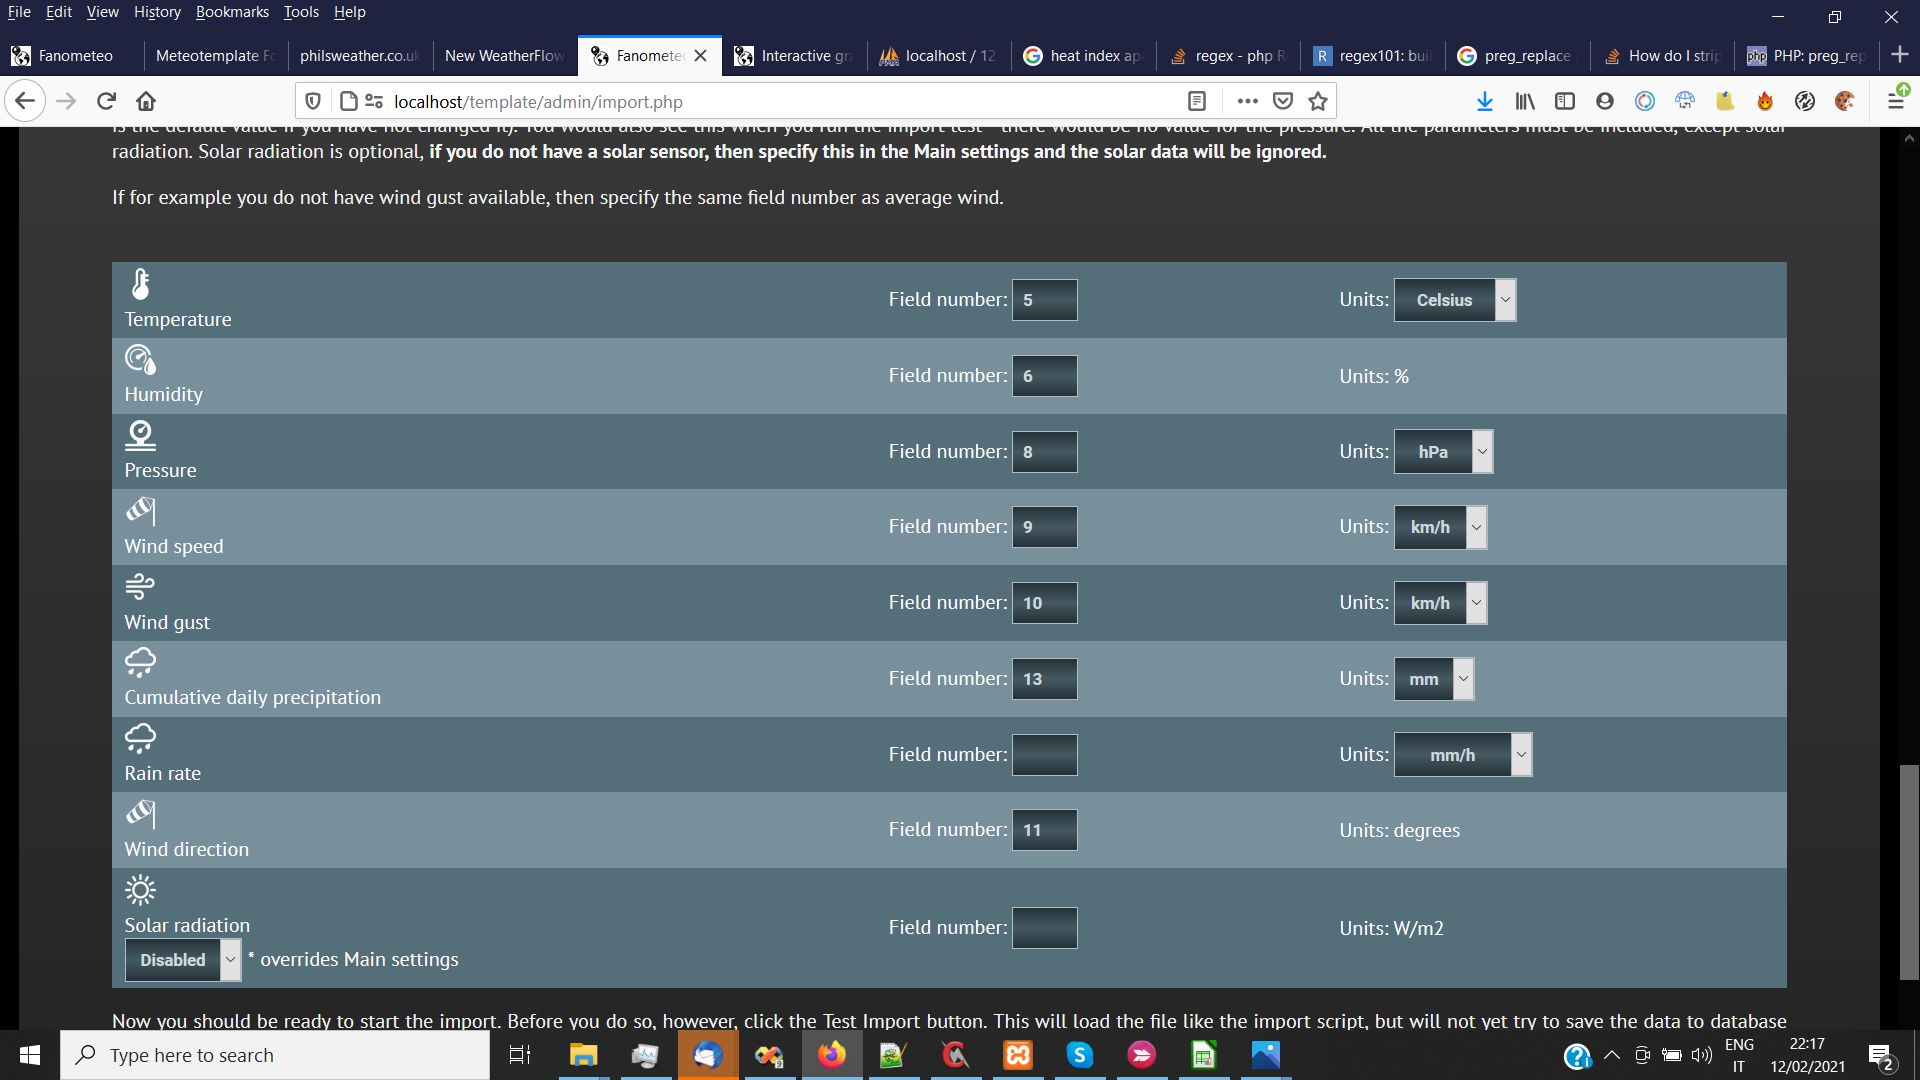Expand the Pressure units hPa dropdown
The image size is (1920, 1080).
(x=1443, y=452)
